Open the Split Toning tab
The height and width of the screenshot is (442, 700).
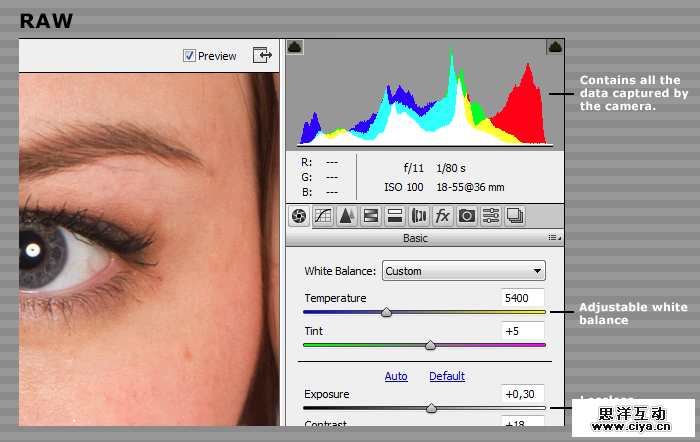click(x=394, y=216)
